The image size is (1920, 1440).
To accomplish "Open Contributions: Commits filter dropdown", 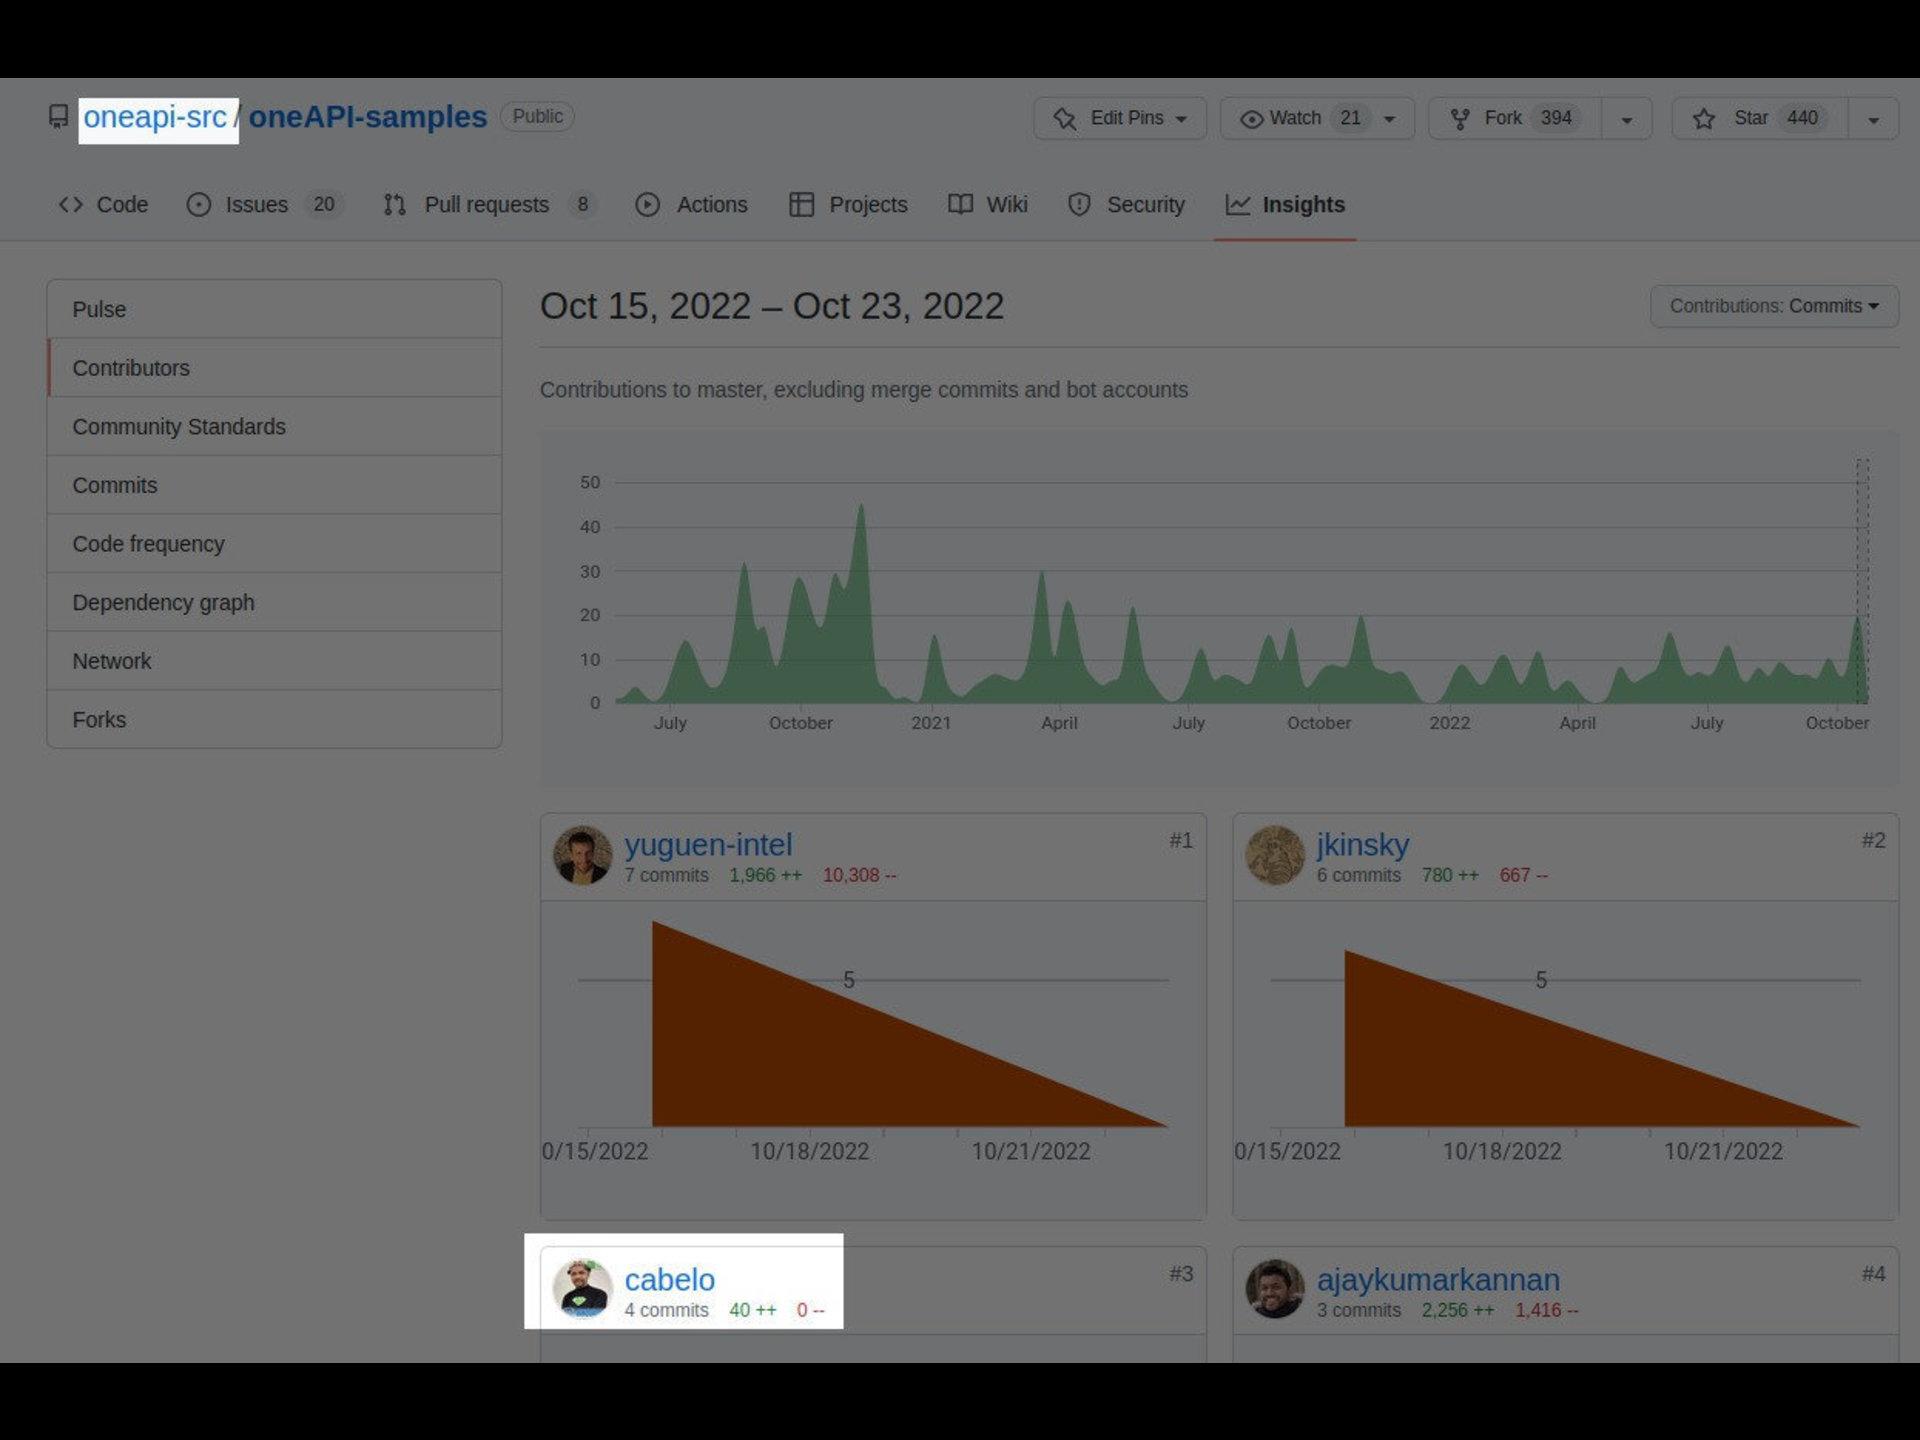I will coord(1773,306).
